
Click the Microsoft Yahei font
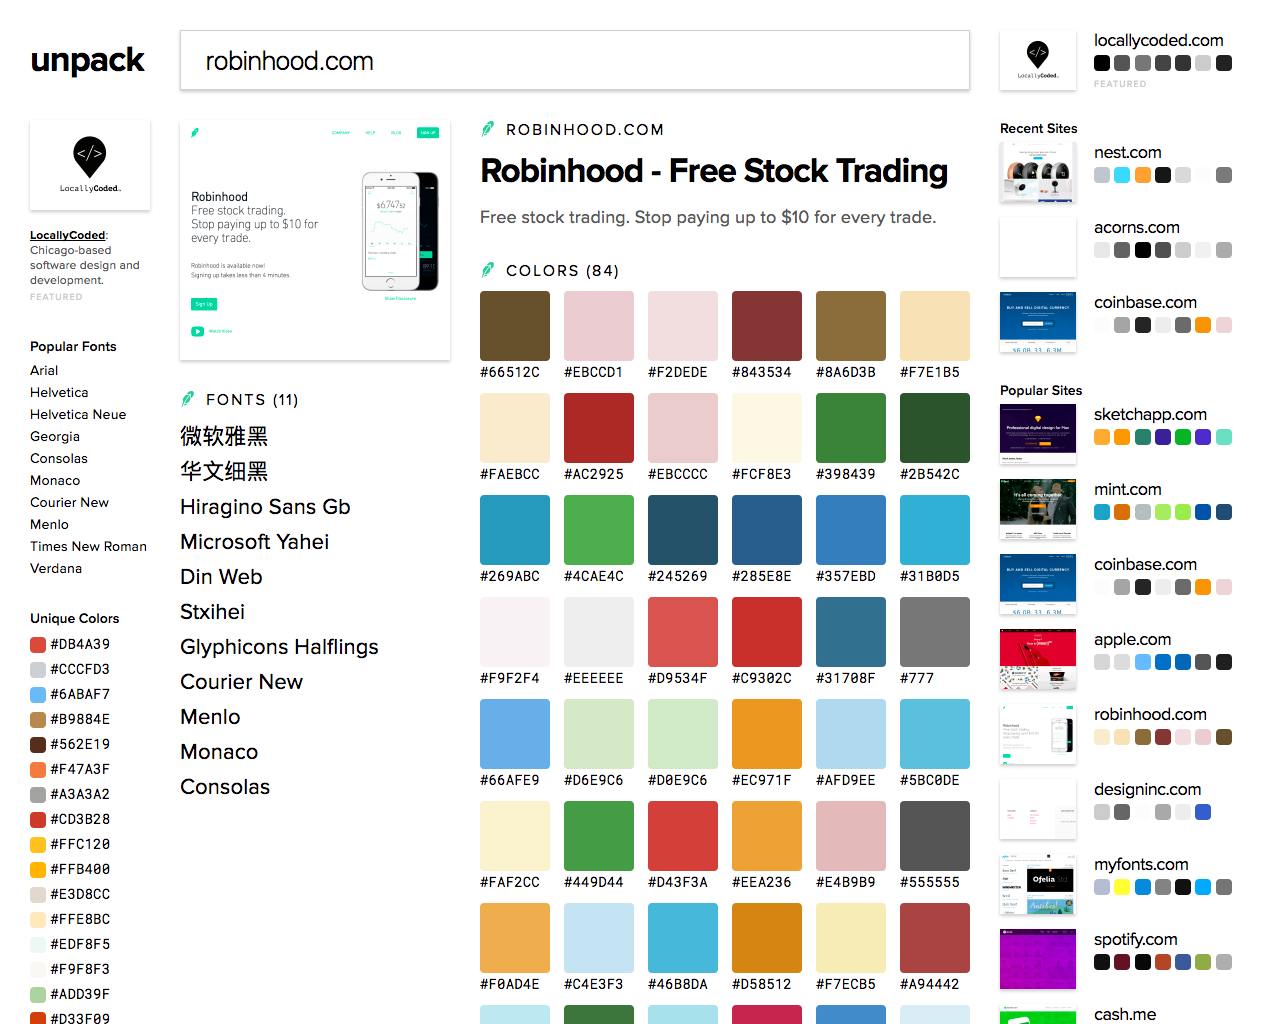254,542
